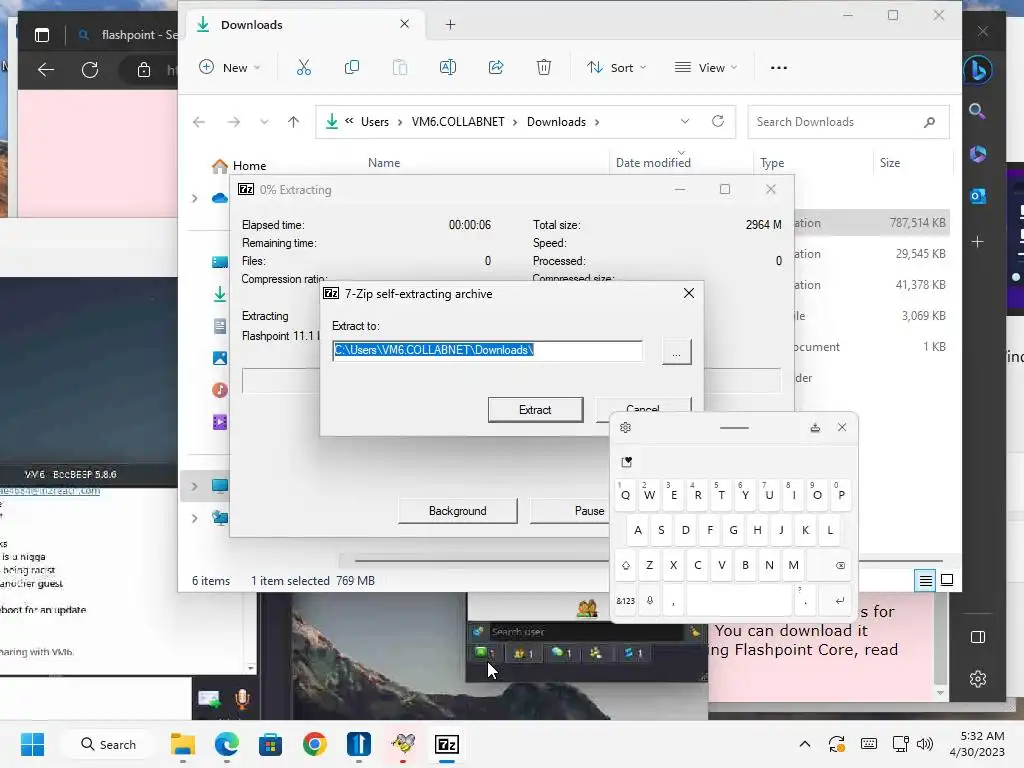Viewport: 1024px width, 768px height.
Task: Switch to Large thumbnails view icon
Action: pos(947,580)
